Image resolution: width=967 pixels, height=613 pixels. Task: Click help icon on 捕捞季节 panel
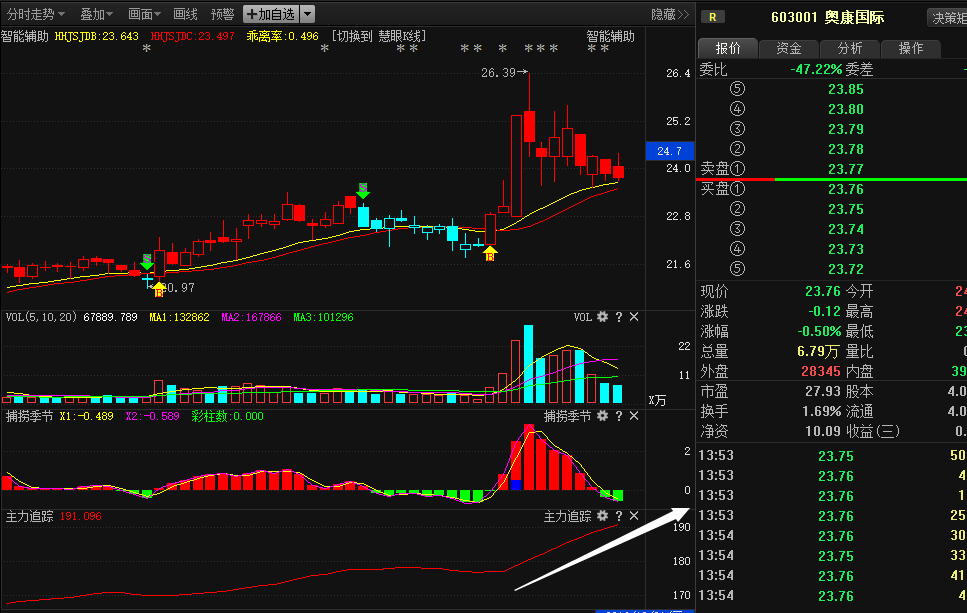click(618, 416)
